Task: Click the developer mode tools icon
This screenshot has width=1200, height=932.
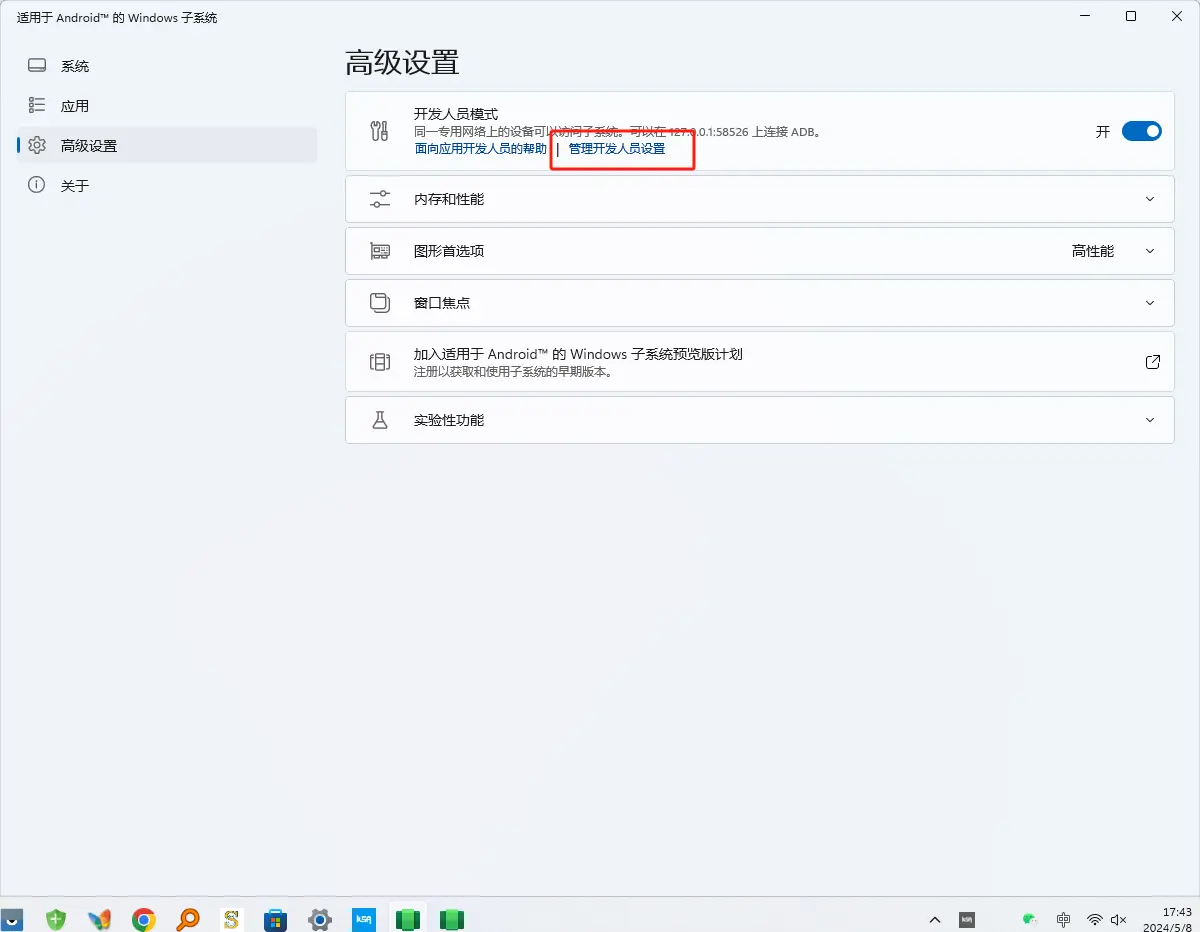Action: pyautogui.click(x=380, y=131)
